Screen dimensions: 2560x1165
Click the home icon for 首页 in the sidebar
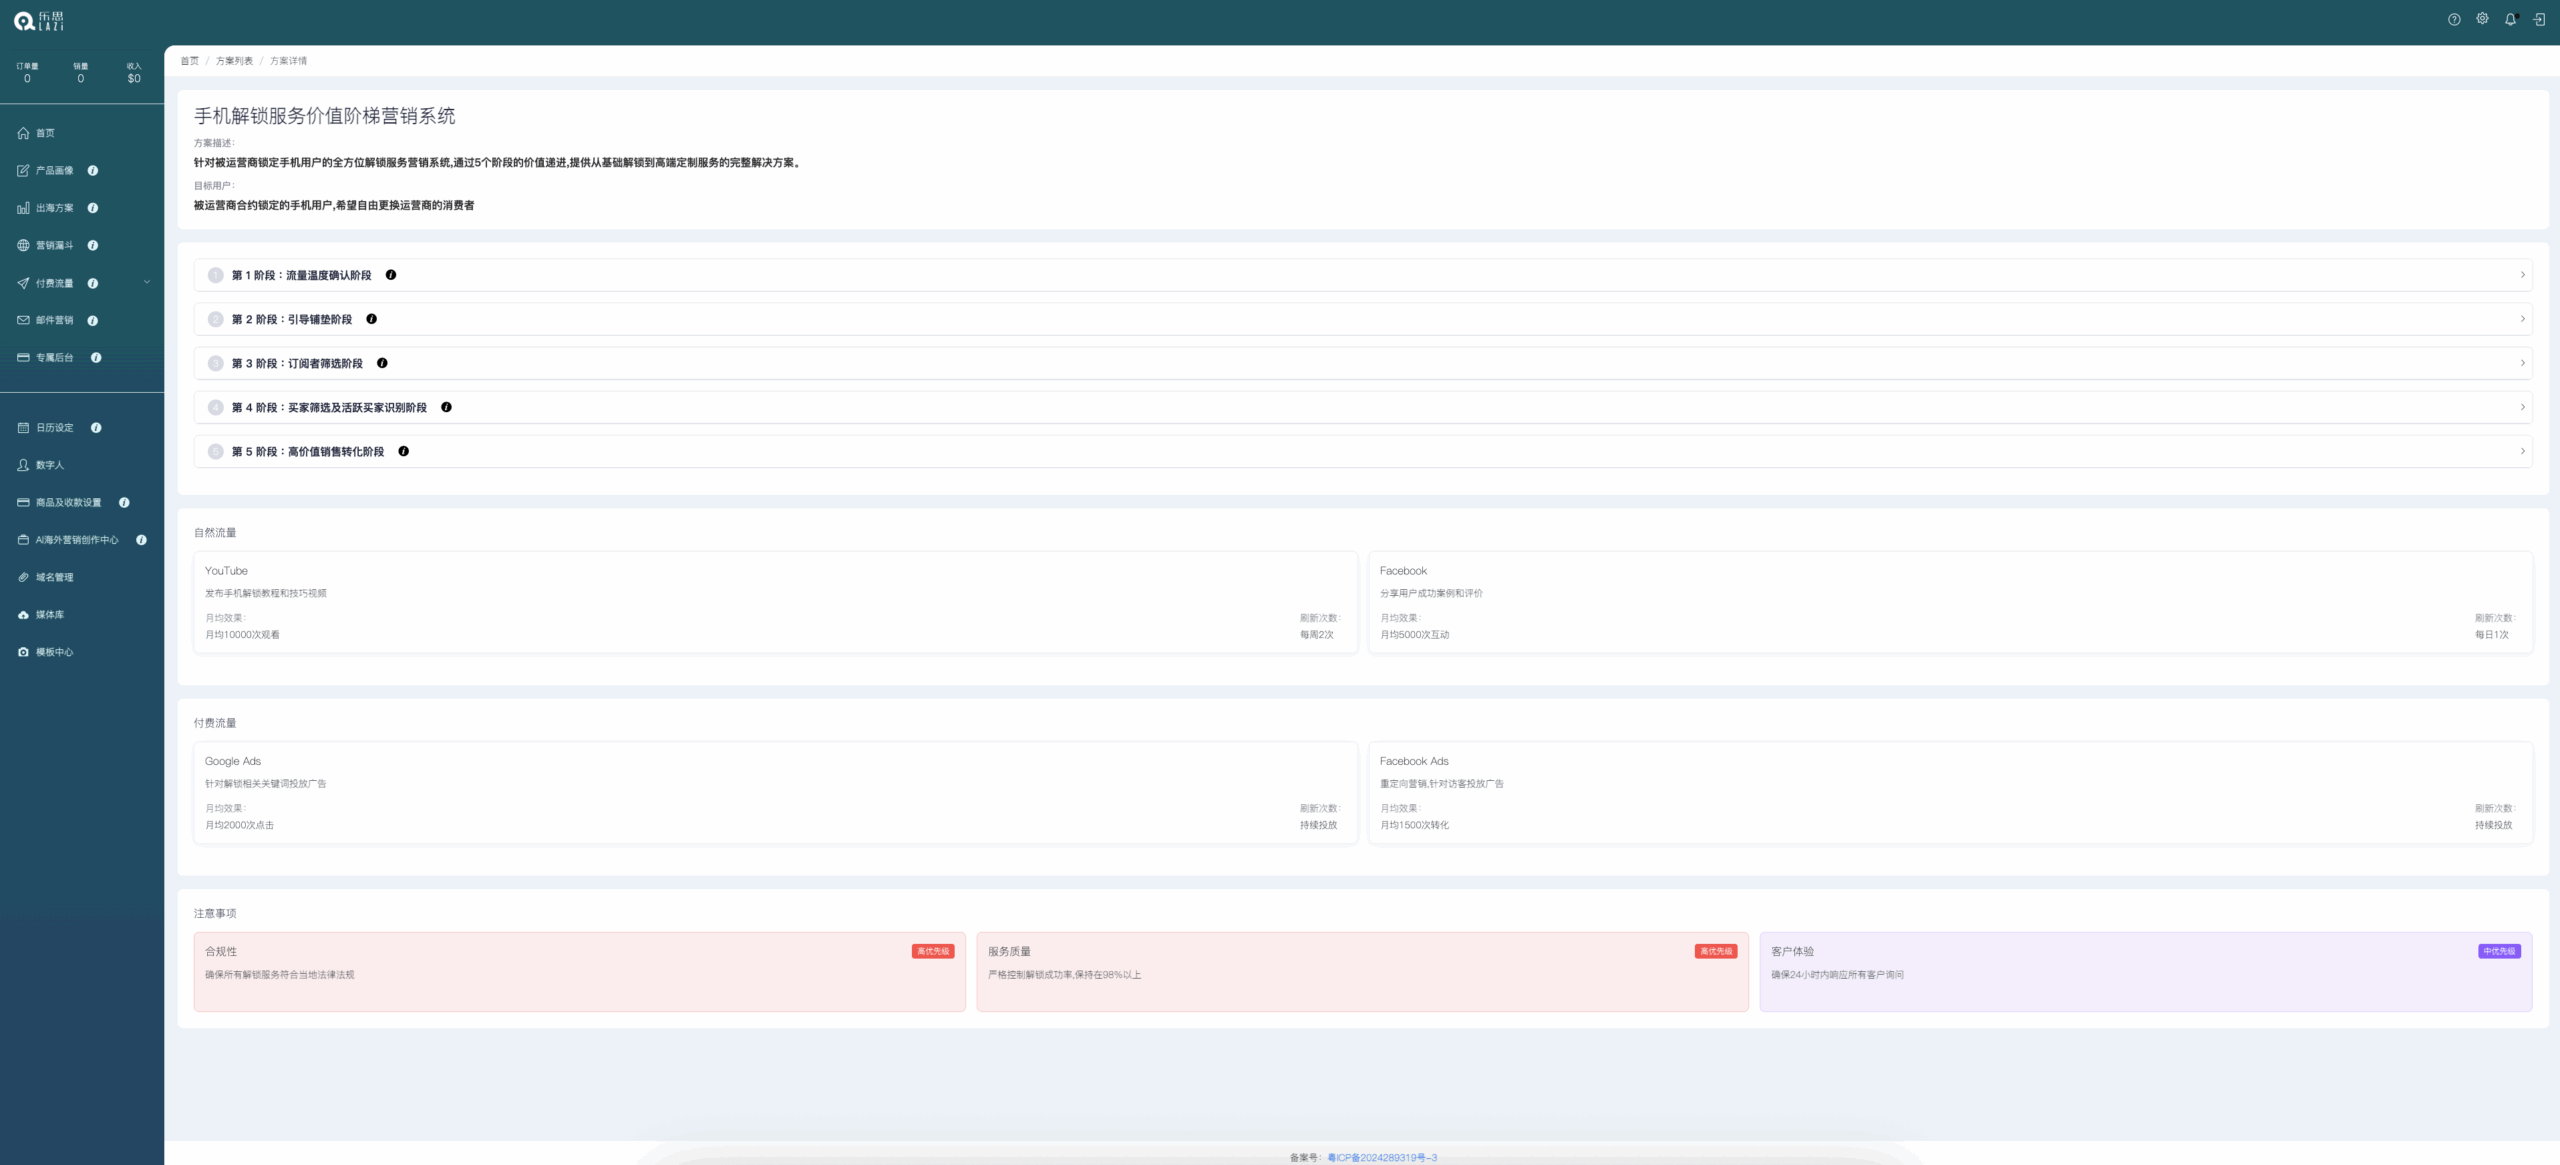point(23,133)
